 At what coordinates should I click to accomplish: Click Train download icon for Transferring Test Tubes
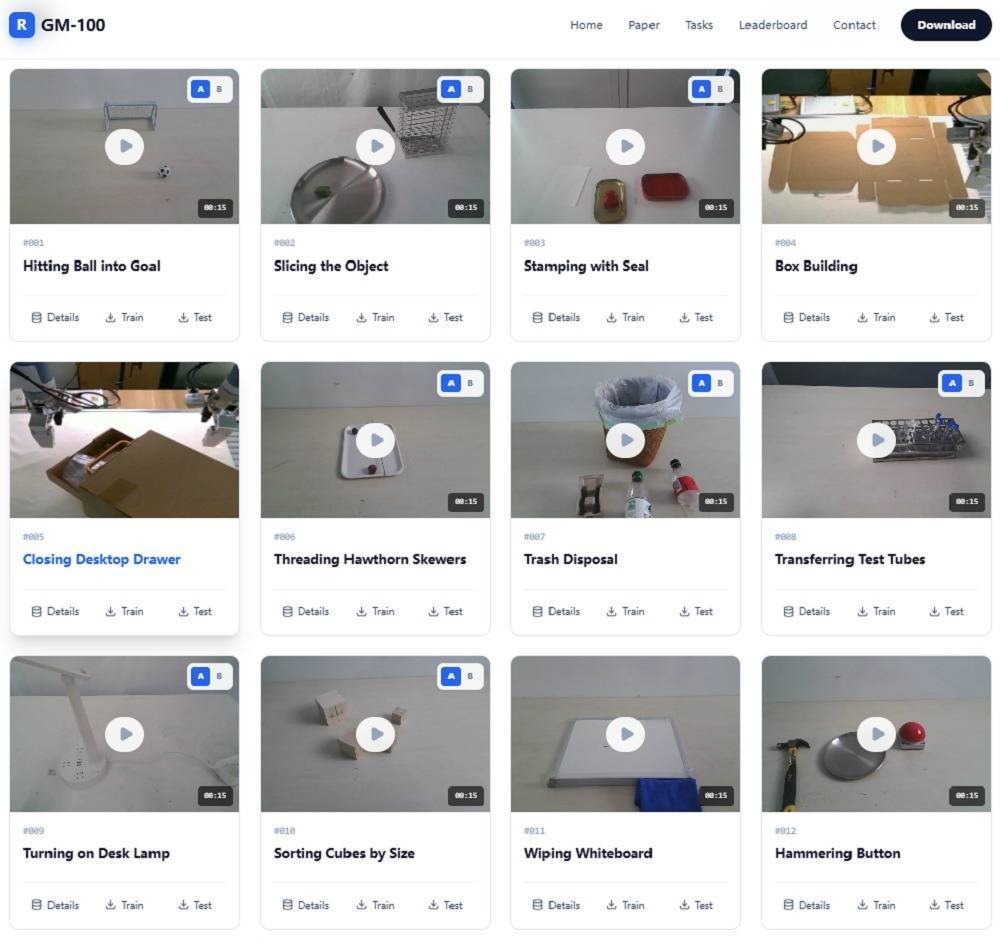coord(862,612)
